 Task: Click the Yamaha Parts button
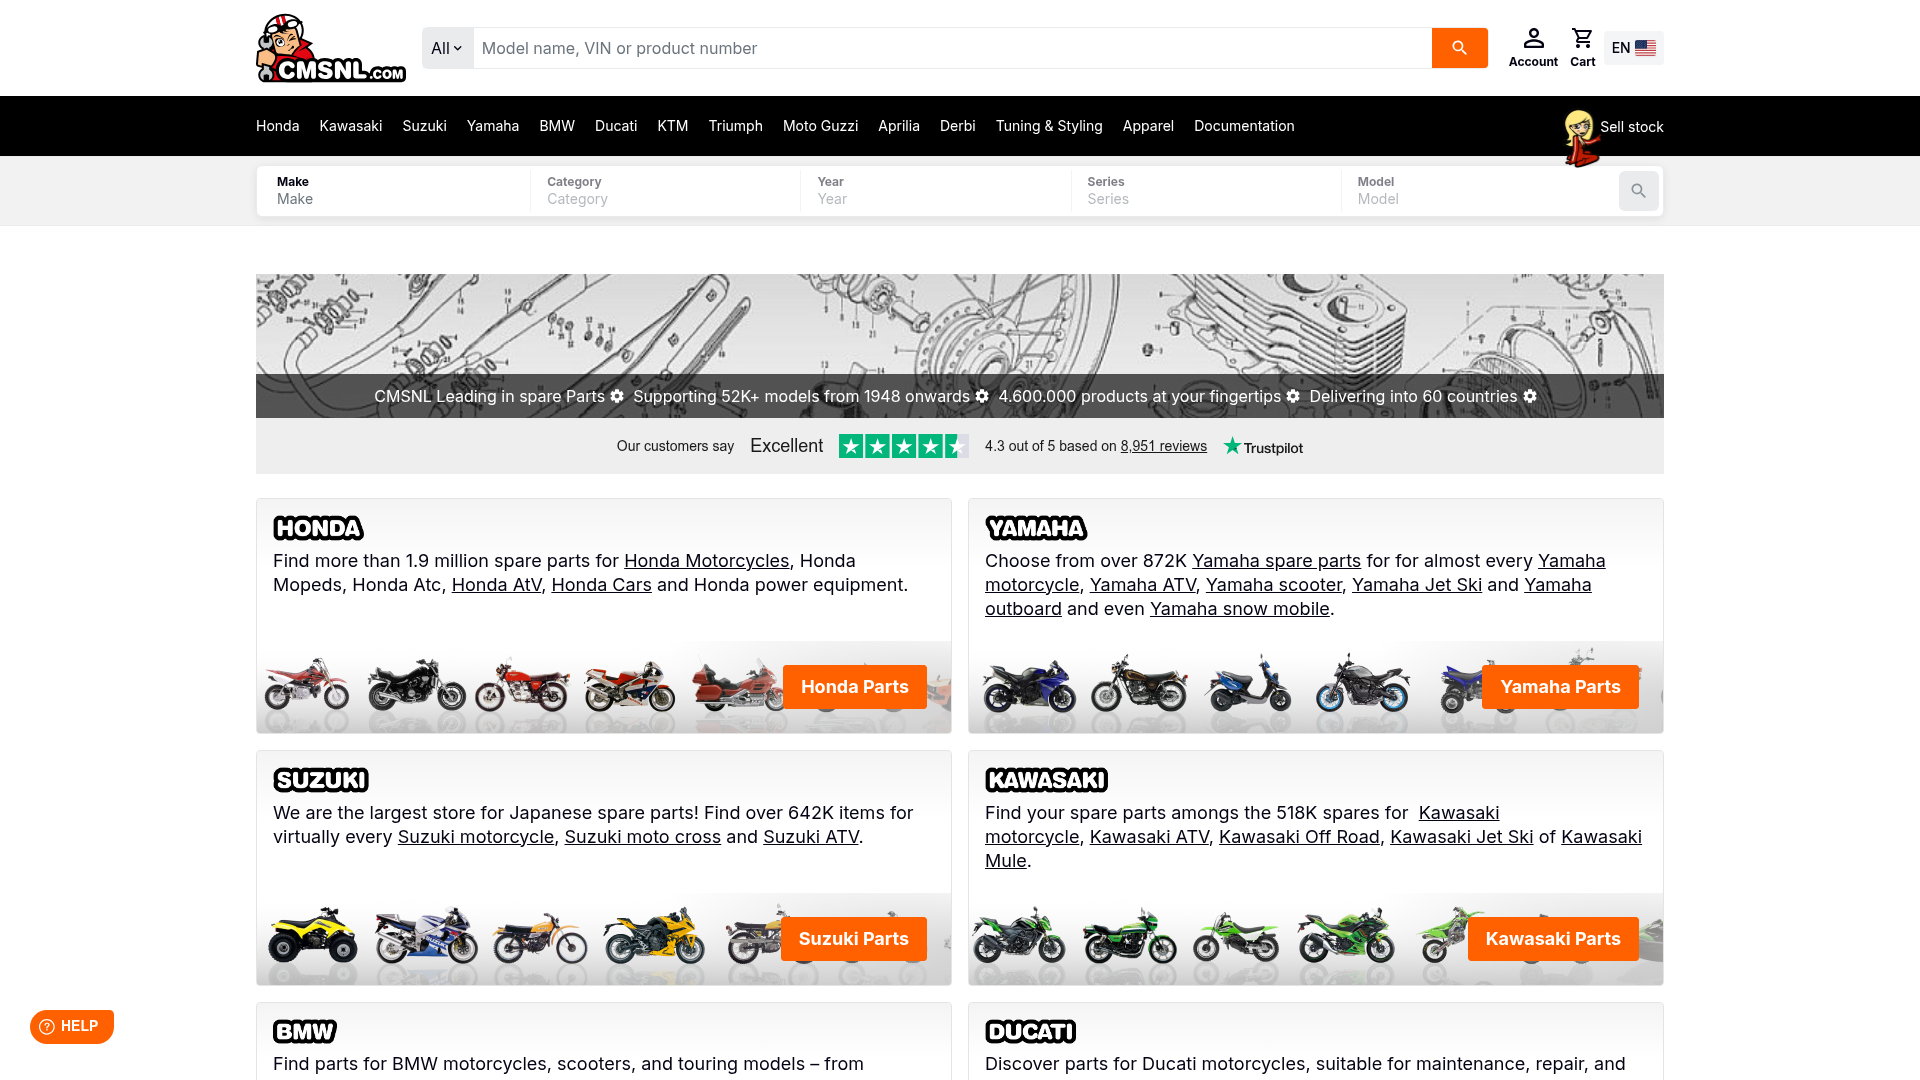tap(1560, 687)
